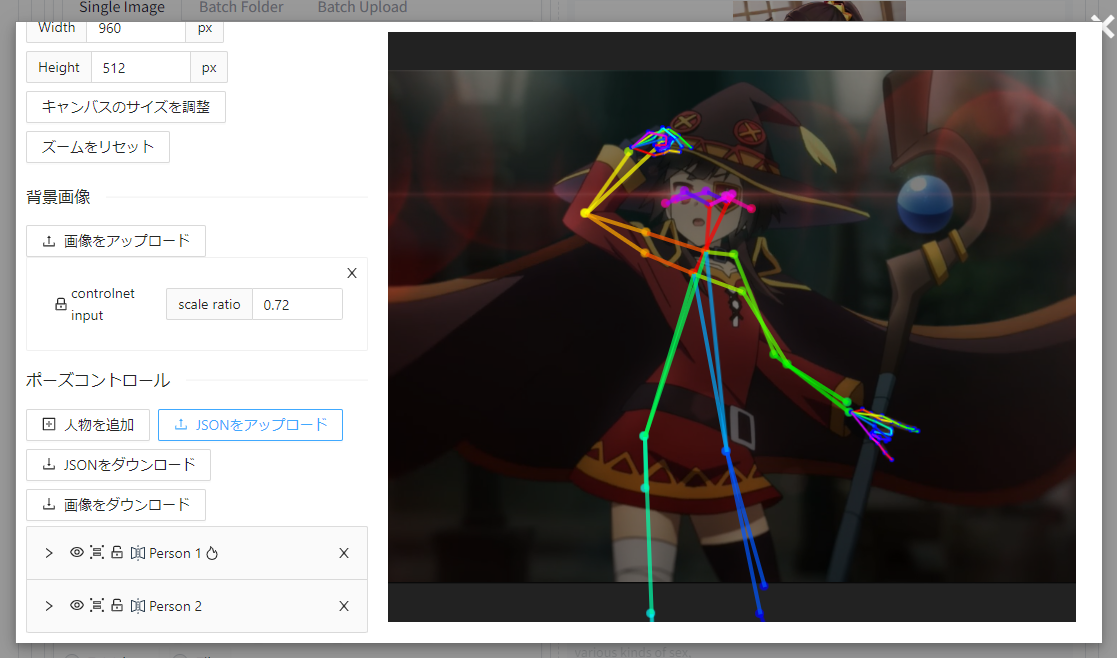1117x658 pixels.
Task: Click the 背景画像 section heading
Action: tap(58, 197)
